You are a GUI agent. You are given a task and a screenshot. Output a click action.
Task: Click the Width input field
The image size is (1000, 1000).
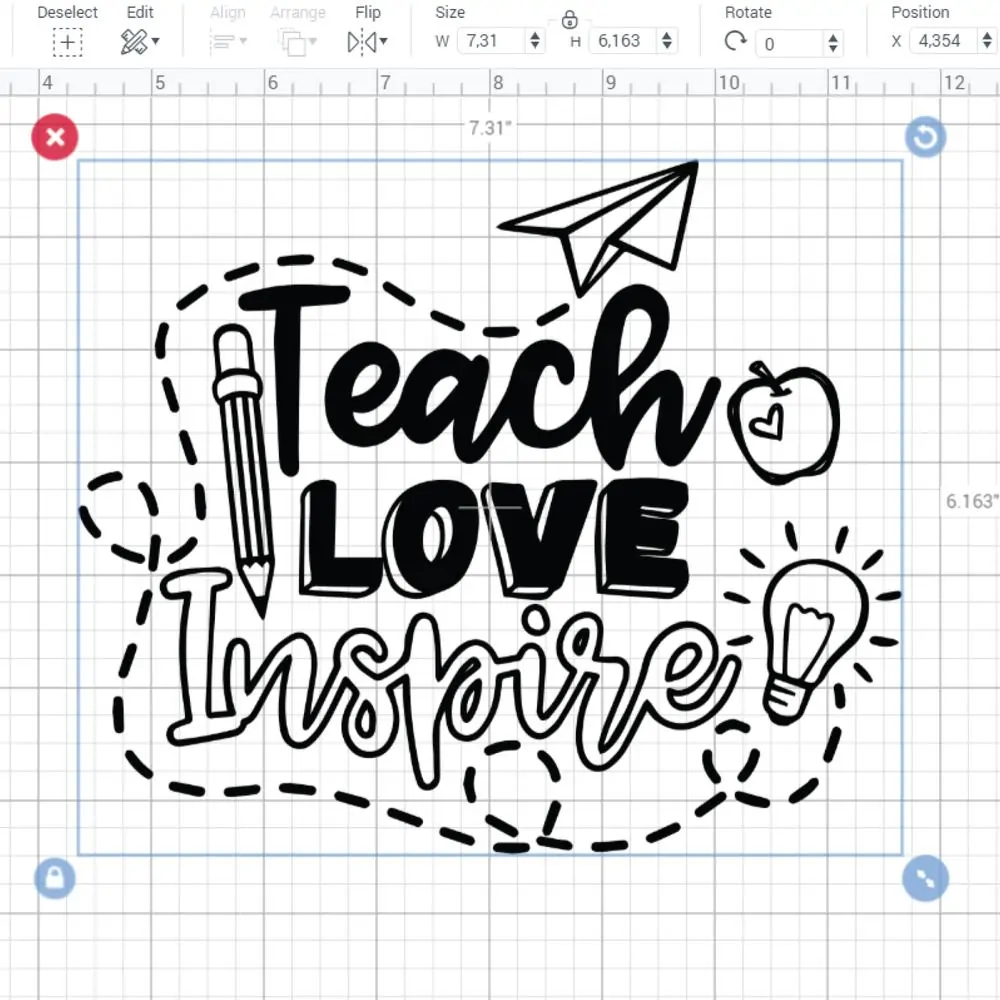493,41
